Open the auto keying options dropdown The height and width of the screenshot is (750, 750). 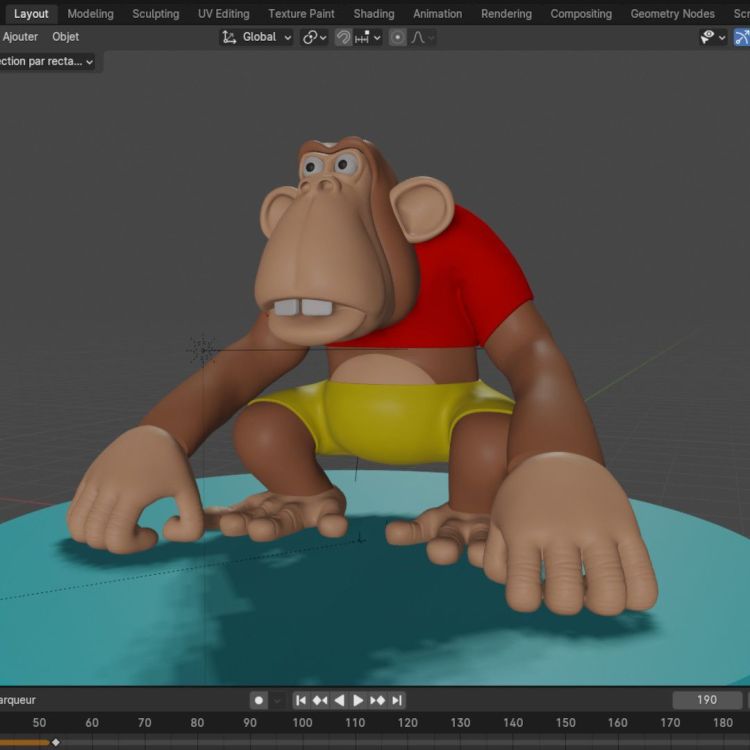click(277, 700)
